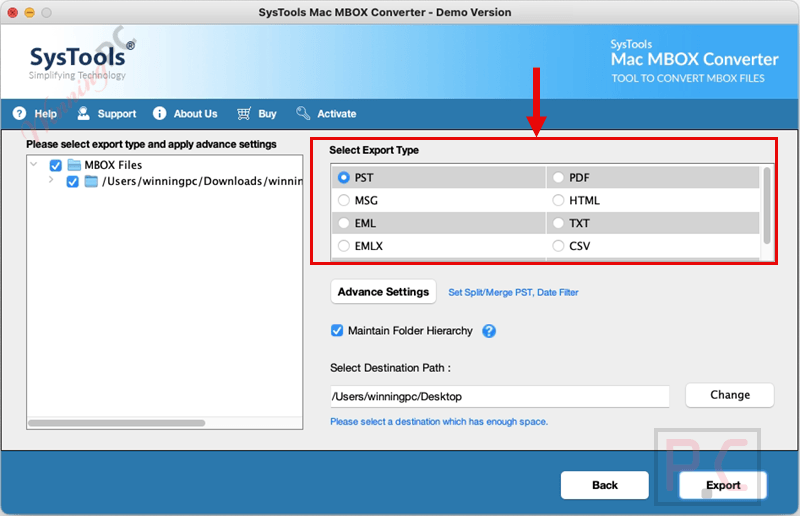Select the TXT export type
This screenshot has width=800, height=516.
tap(558, 223)
